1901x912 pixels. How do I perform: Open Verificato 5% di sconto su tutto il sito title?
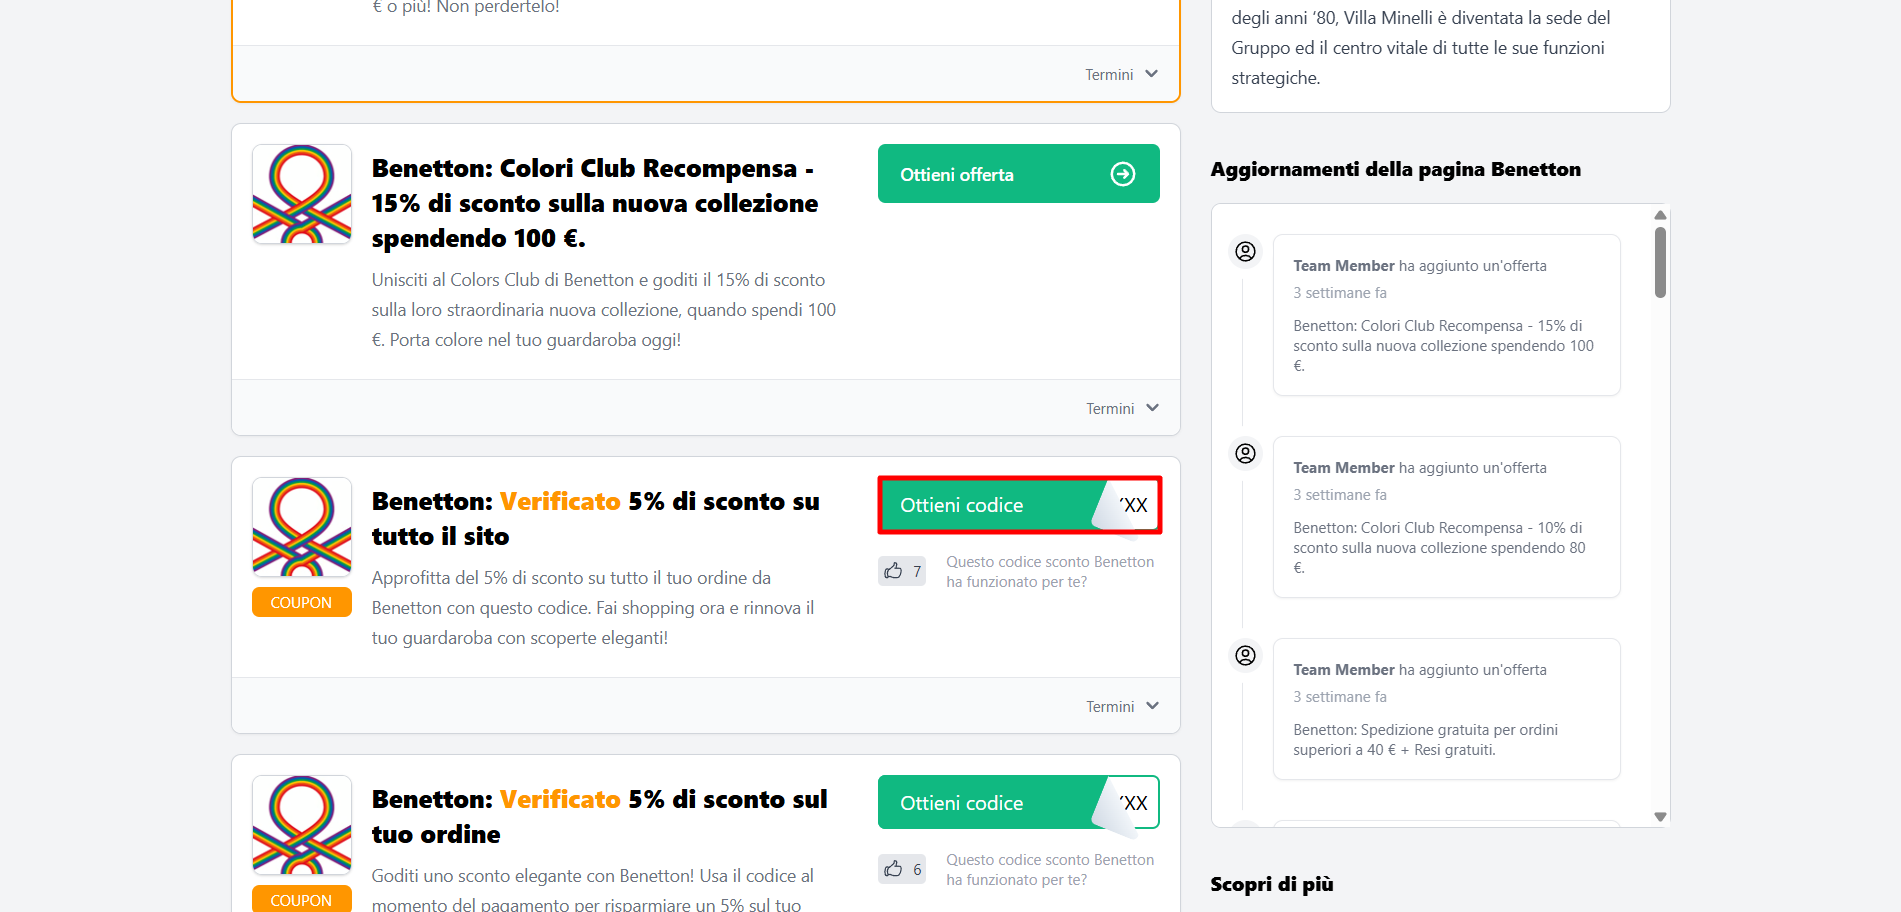596,518
